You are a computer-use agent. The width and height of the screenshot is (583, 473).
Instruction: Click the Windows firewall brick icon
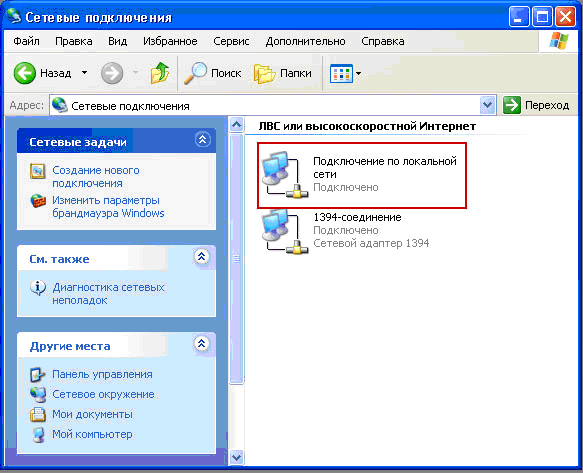38,201
